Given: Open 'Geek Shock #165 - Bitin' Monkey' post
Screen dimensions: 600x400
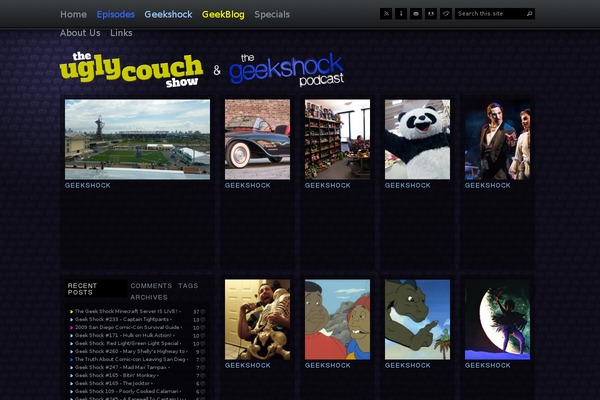Looking at the screenshot, I should point(115,376).
